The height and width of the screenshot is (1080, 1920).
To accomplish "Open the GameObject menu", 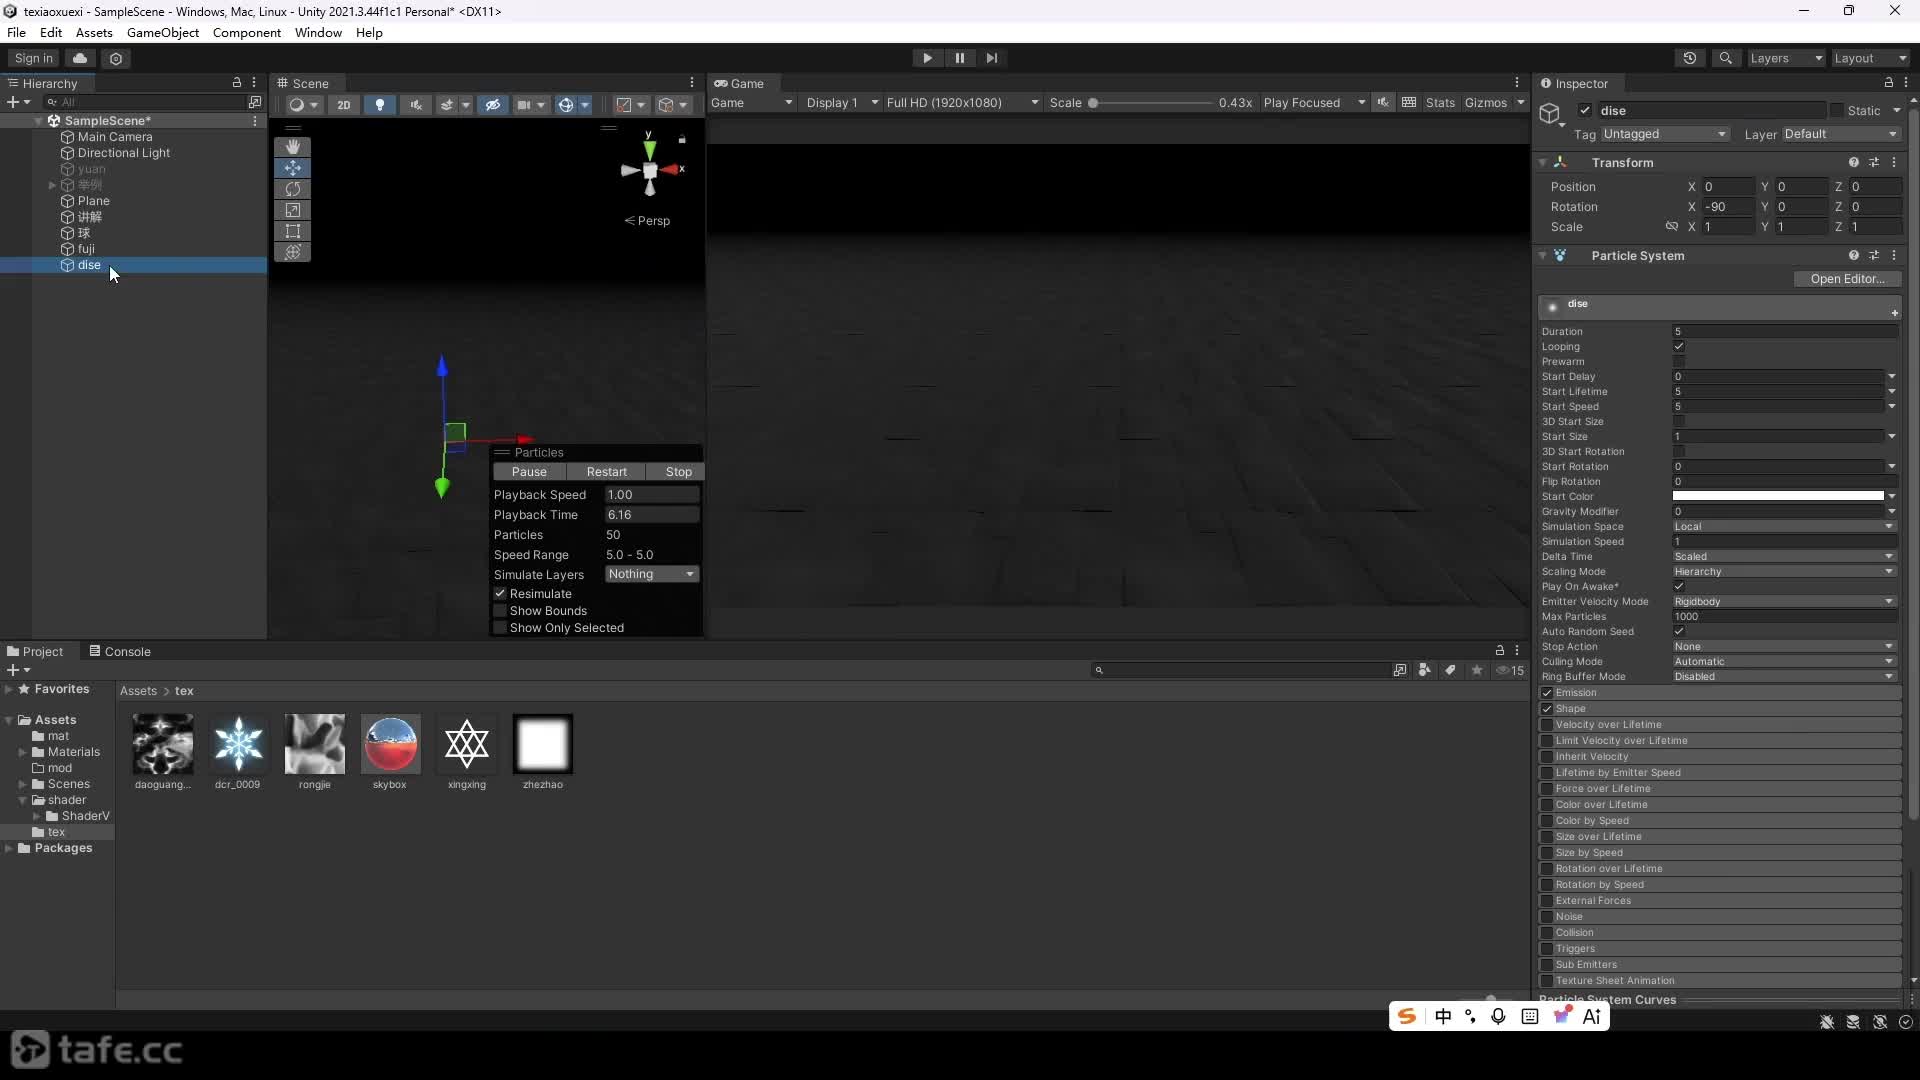I will coord(162,32).
